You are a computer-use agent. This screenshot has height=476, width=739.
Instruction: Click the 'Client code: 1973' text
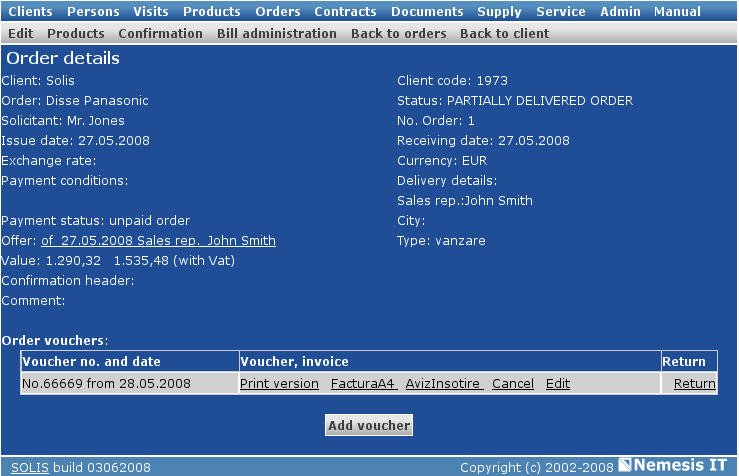452,81
